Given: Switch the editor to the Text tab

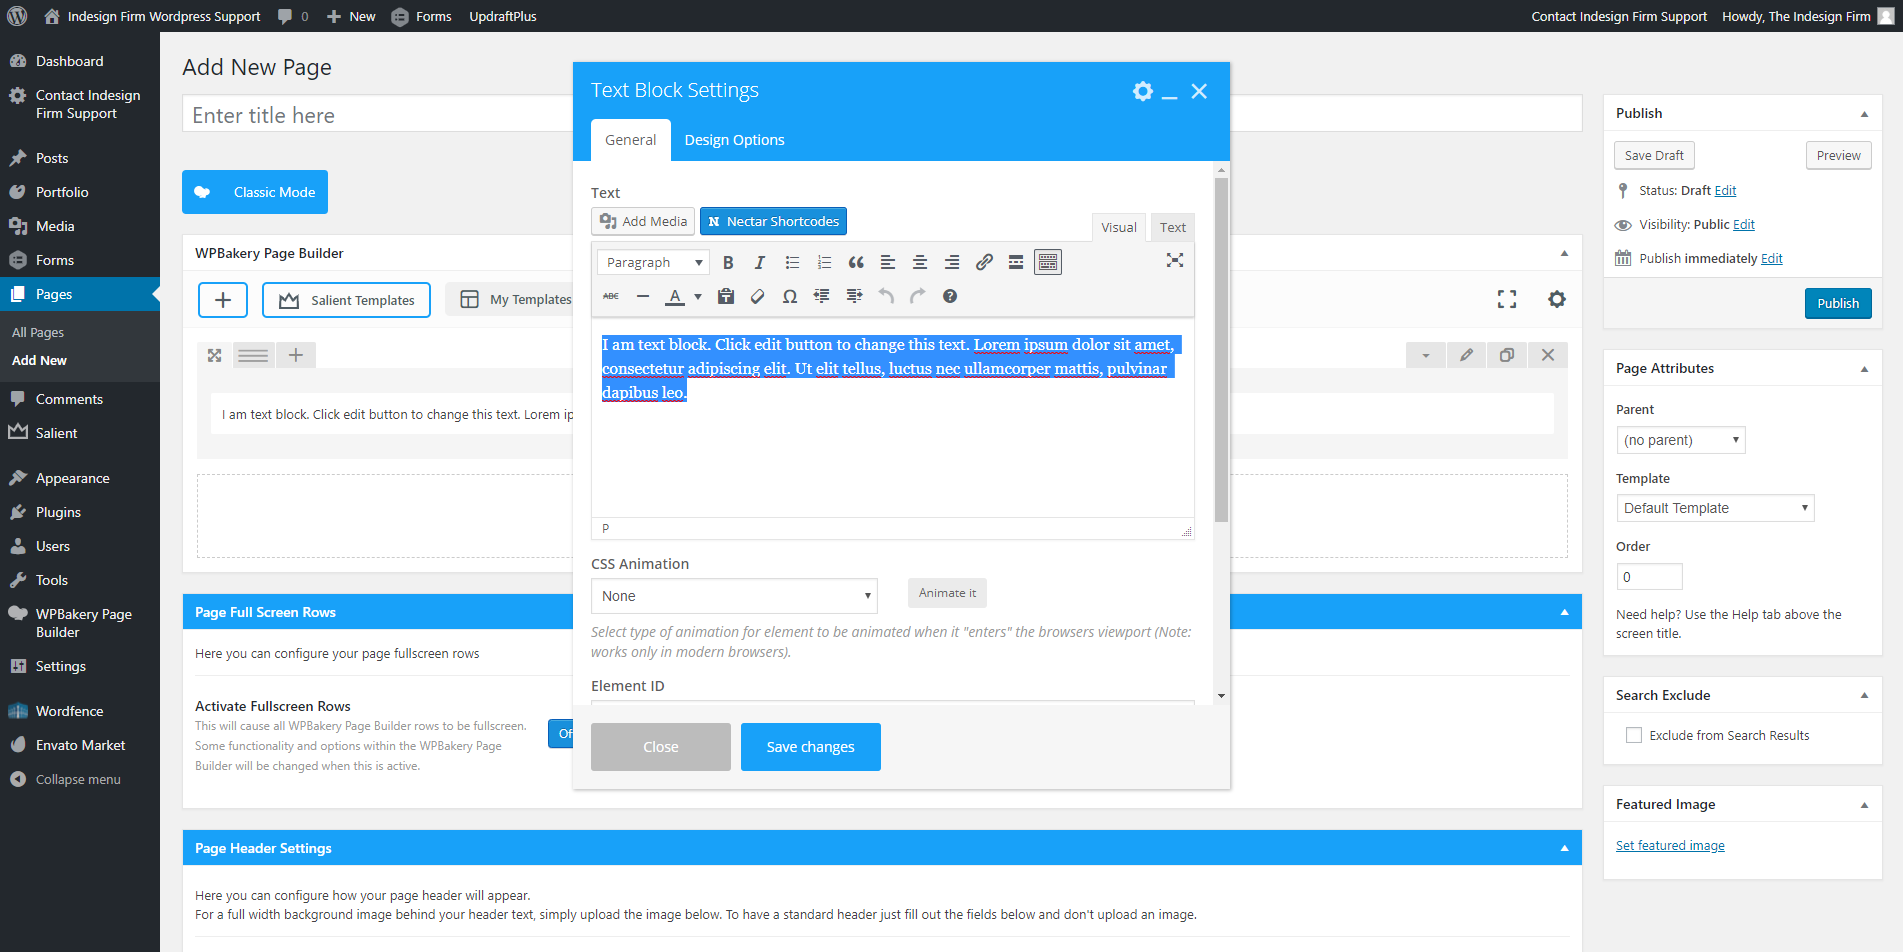Looking at the screenshot, I should [1172, 228].
